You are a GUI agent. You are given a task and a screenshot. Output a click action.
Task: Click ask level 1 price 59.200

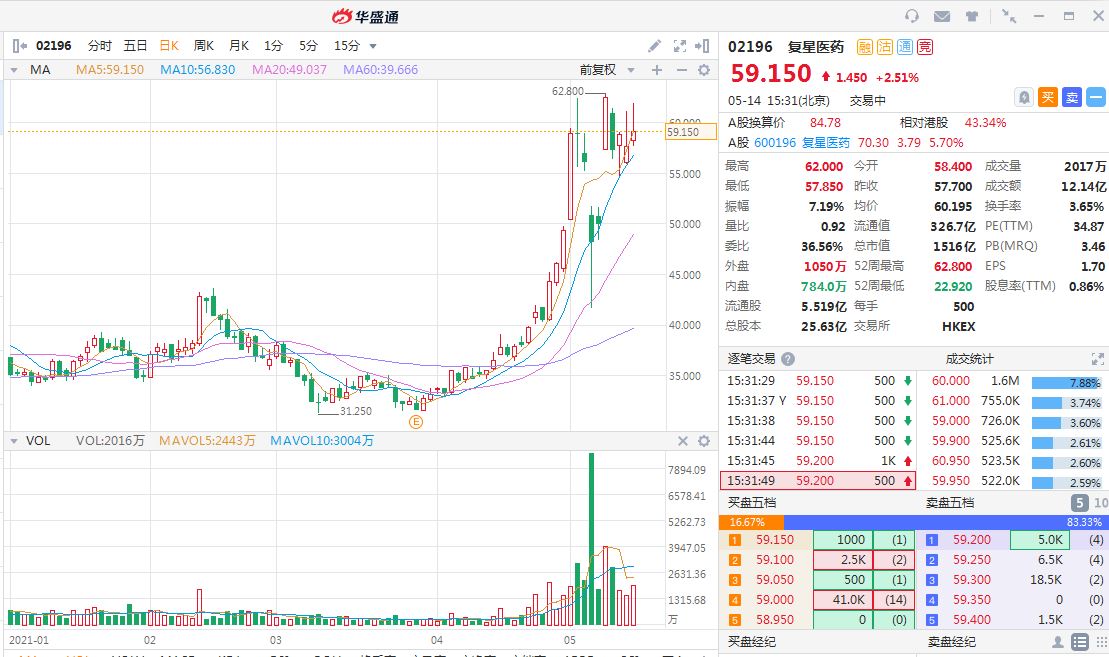(x=972, y=540)
